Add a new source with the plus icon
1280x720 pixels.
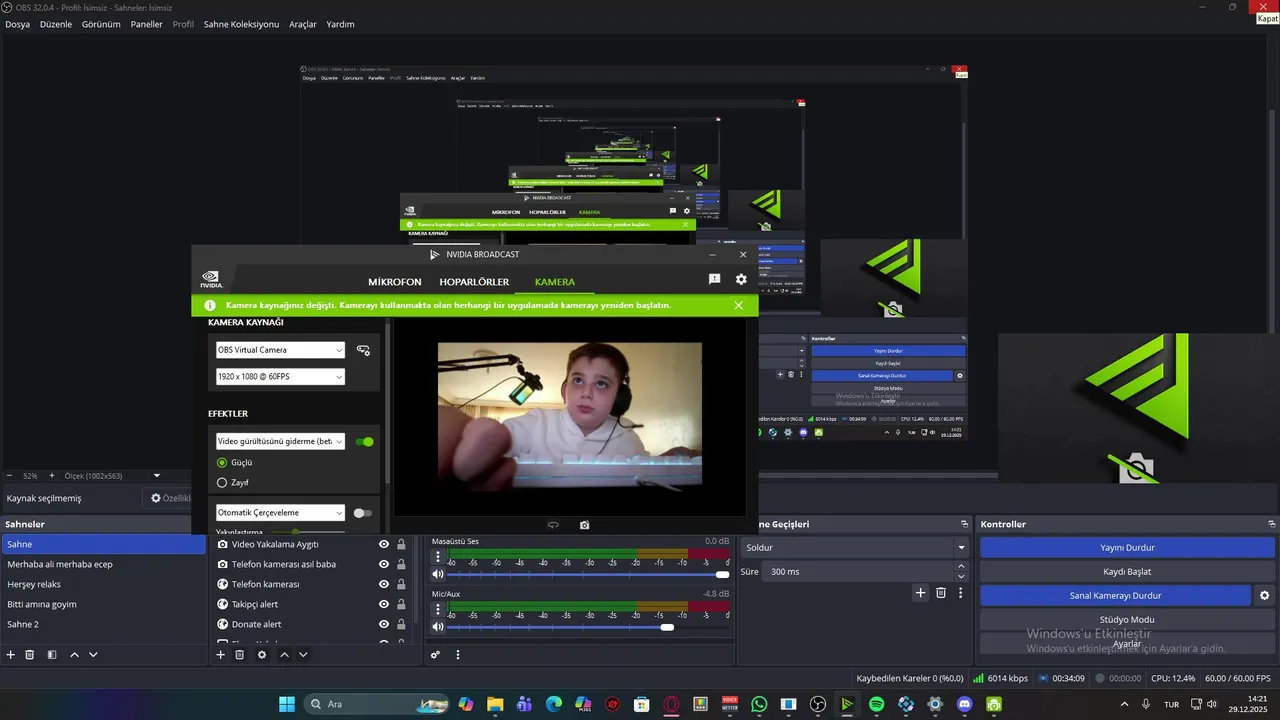[x=221, y=655]
